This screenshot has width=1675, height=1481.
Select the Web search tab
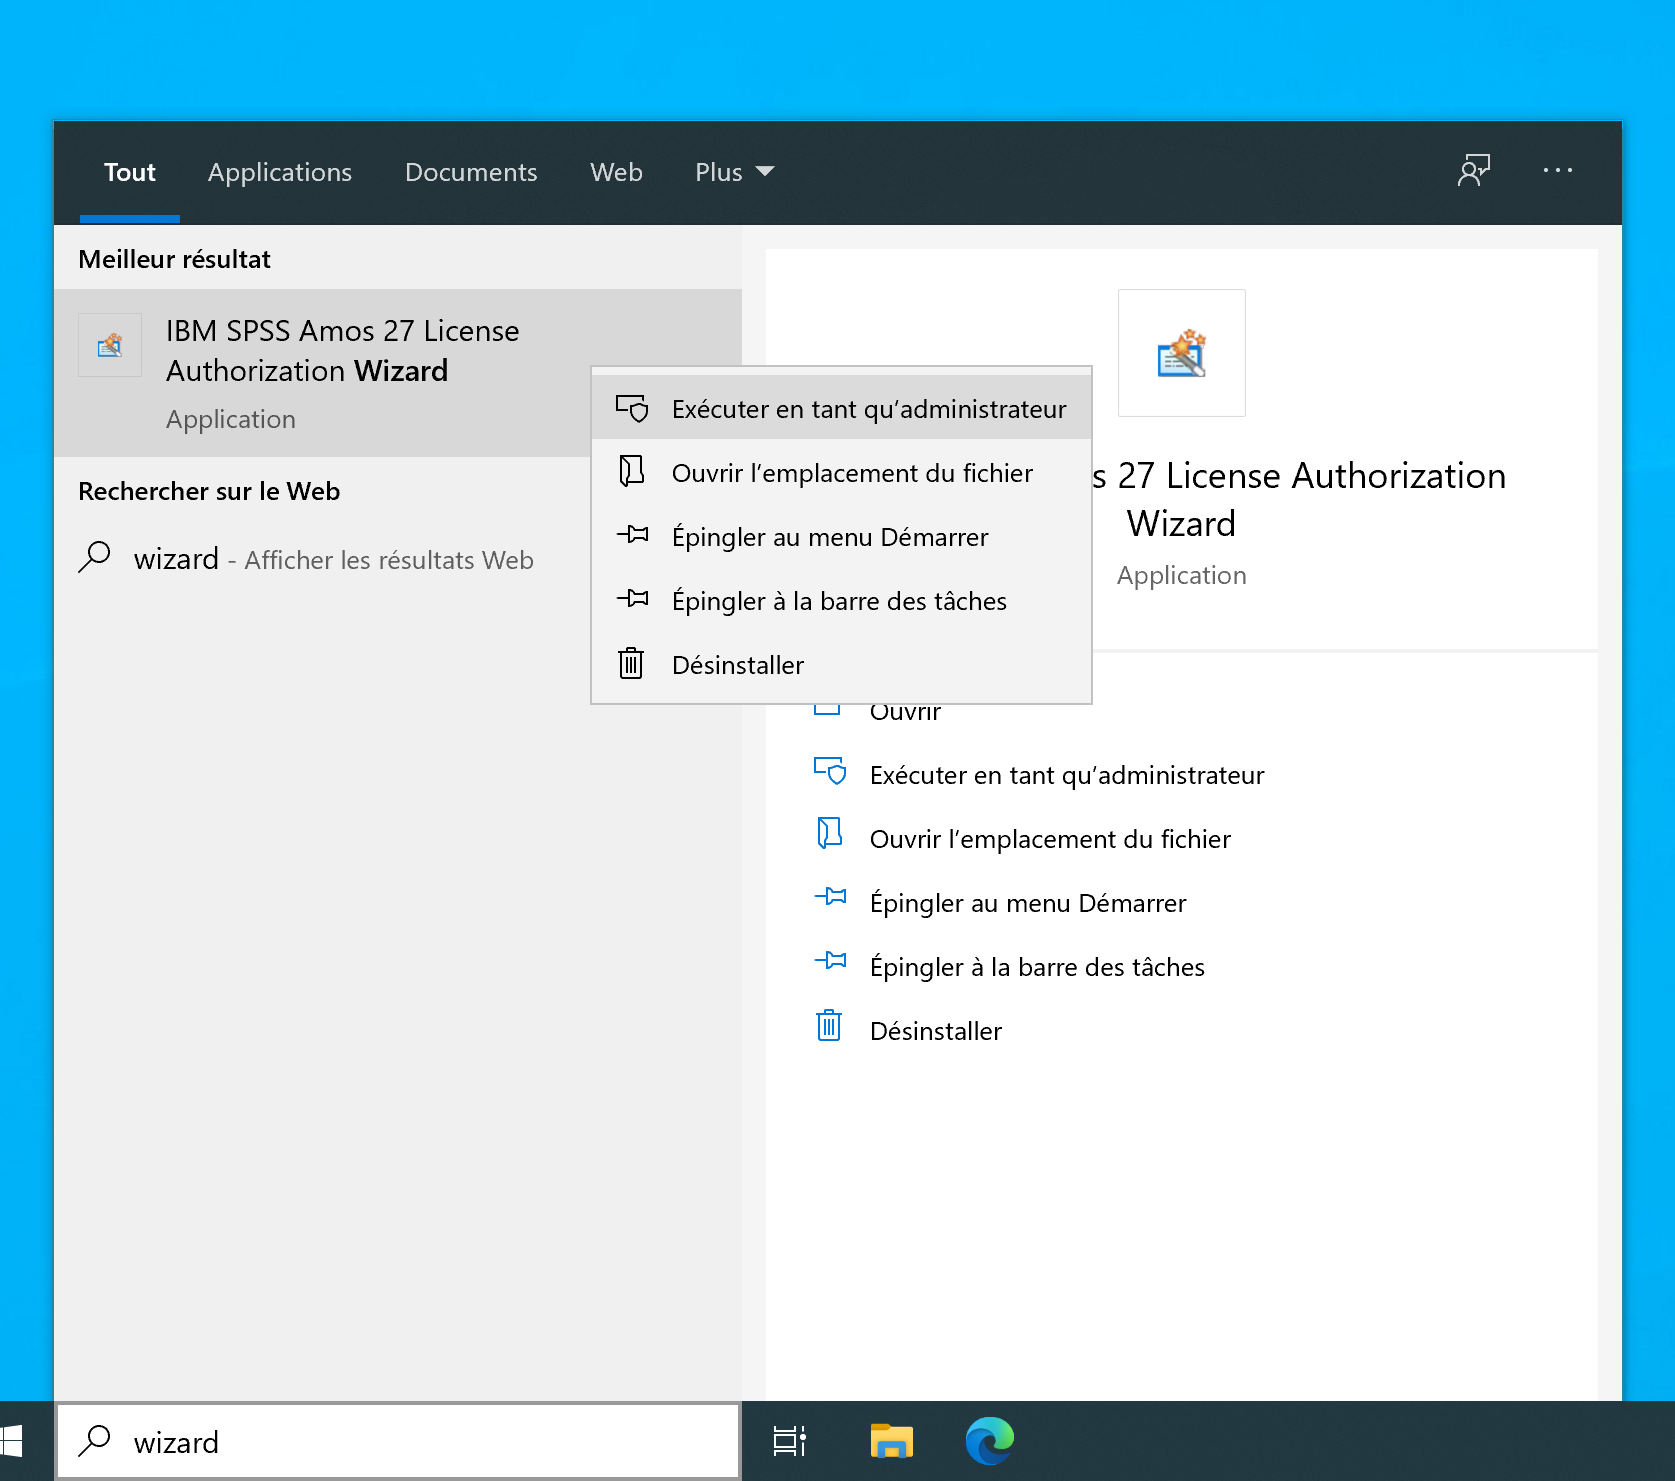[x=616, y=172]
